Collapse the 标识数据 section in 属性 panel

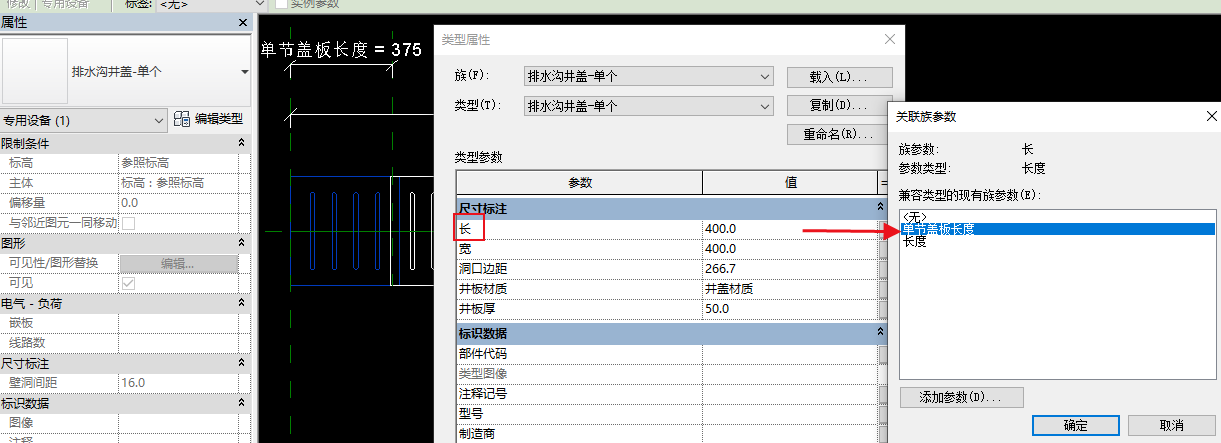pyautogui.click(x=242, y=403)
